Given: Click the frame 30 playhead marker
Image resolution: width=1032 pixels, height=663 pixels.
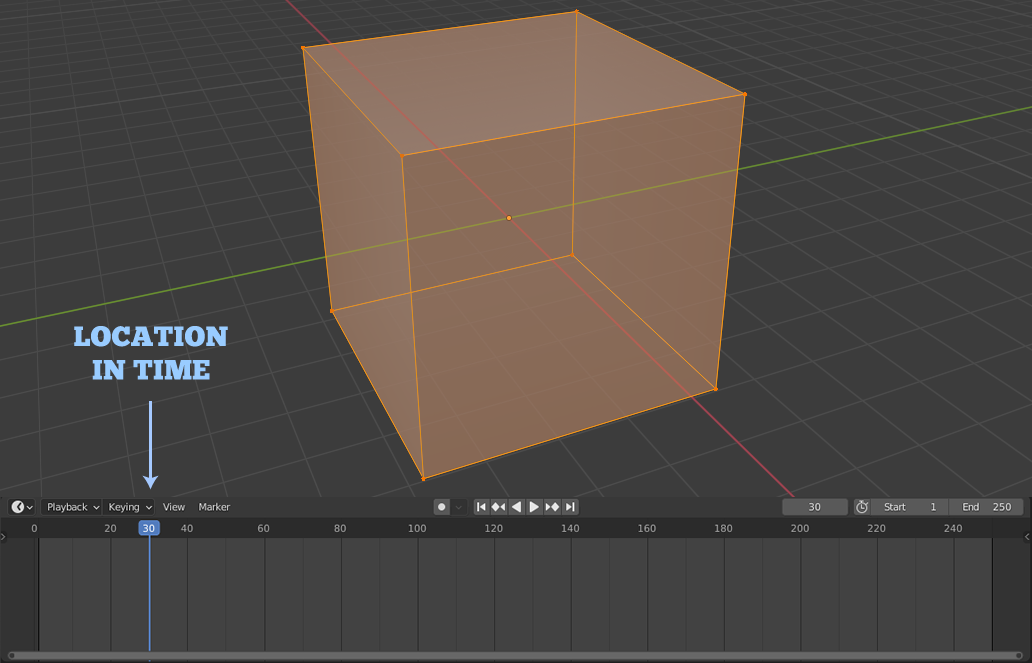Looking at the screenshot, I should point(148,528).
